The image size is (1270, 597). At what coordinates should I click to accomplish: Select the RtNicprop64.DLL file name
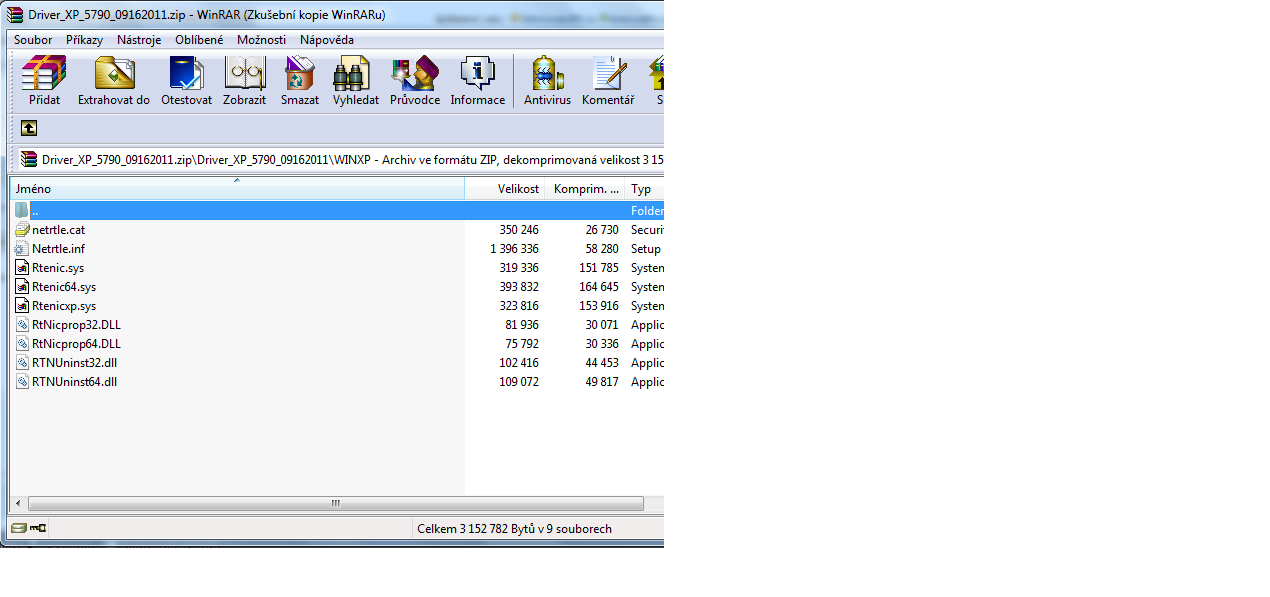(76, 344)
